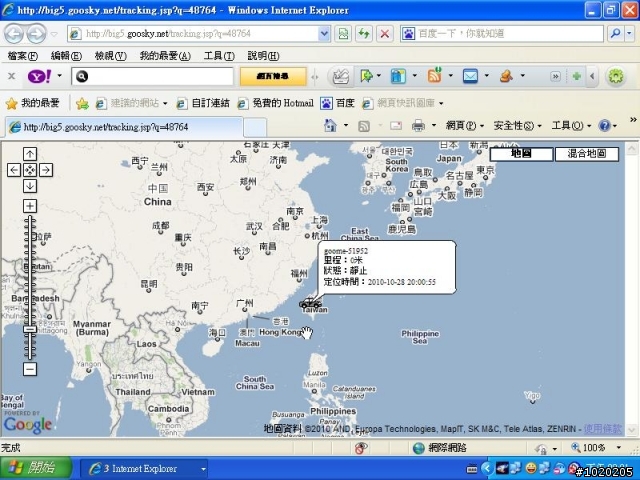Open the 網頁(P) command bar menu
The height and width of the screenshot is (480, 640).
coord(465,126)
